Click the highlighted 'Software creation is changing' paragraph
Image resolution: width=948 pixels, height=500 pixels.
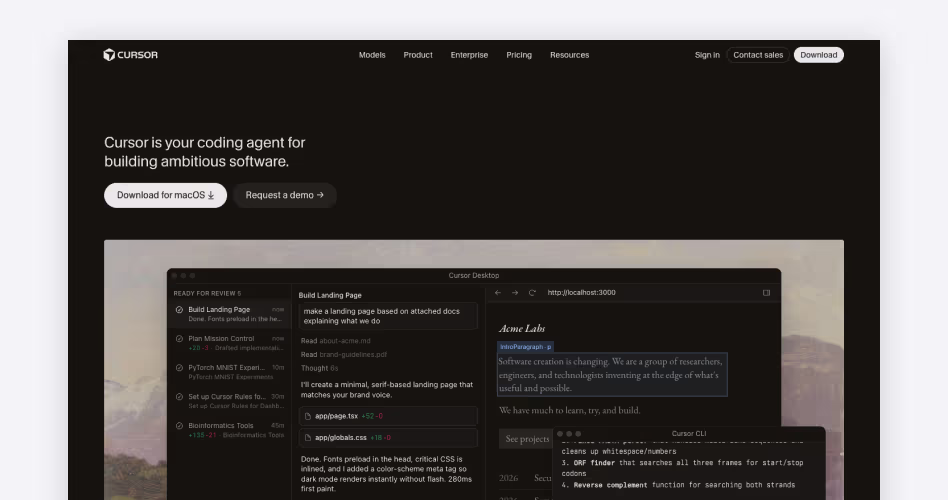612,375
